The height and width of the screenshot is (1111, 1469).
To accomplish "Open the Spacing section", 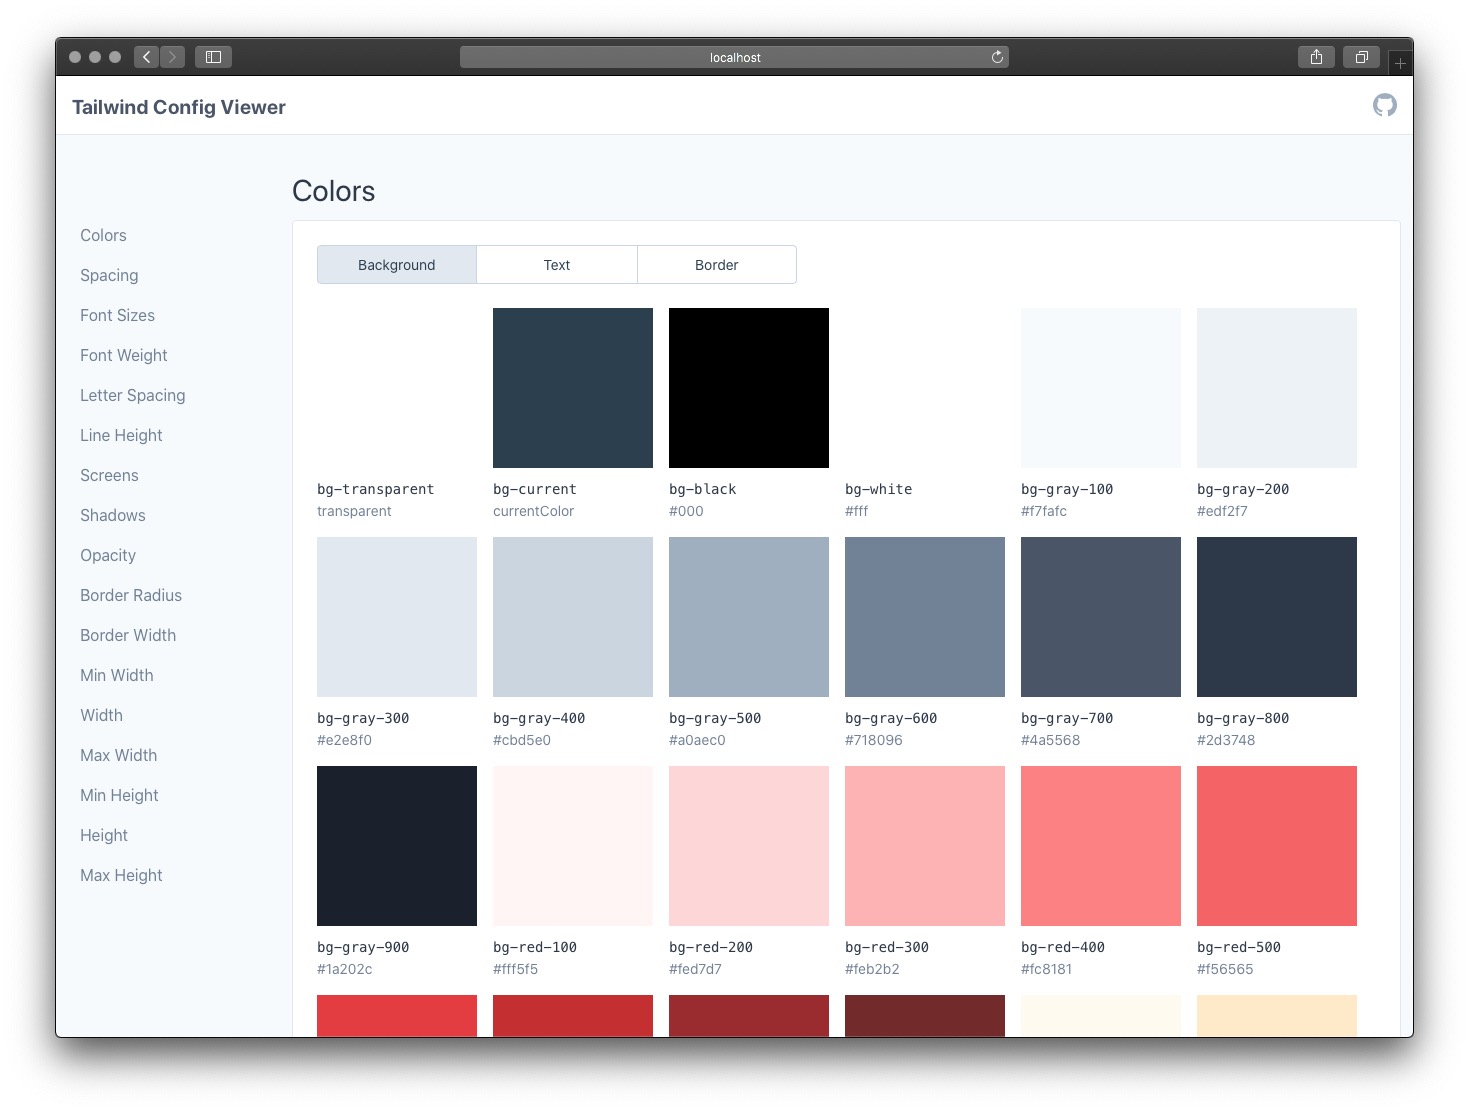I will [109, 275].
